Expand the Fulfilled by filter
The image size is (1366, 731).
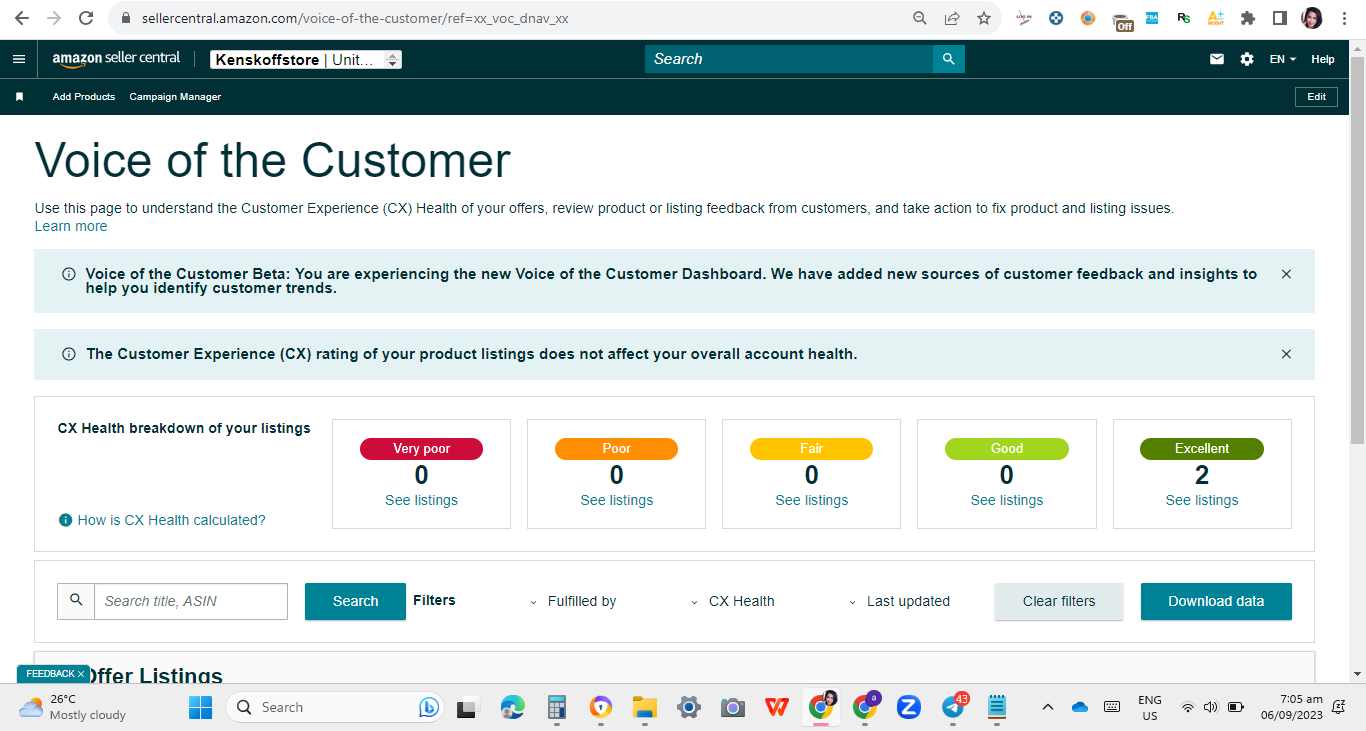(573, 601)
